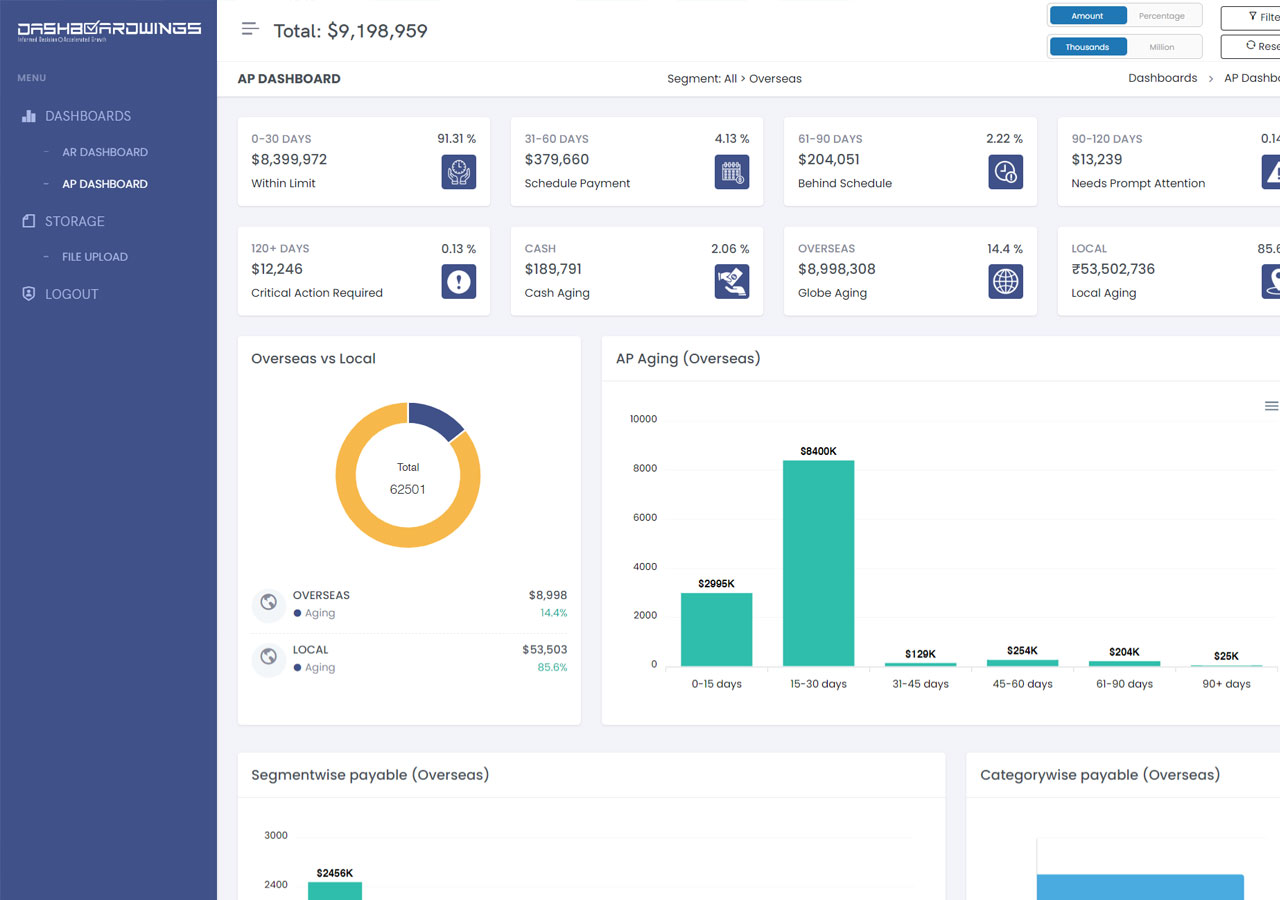Click the 15-30 days $8400K bar
Image resolution: width=1280 pixels, height=900 pixels.
pos(818,563)
